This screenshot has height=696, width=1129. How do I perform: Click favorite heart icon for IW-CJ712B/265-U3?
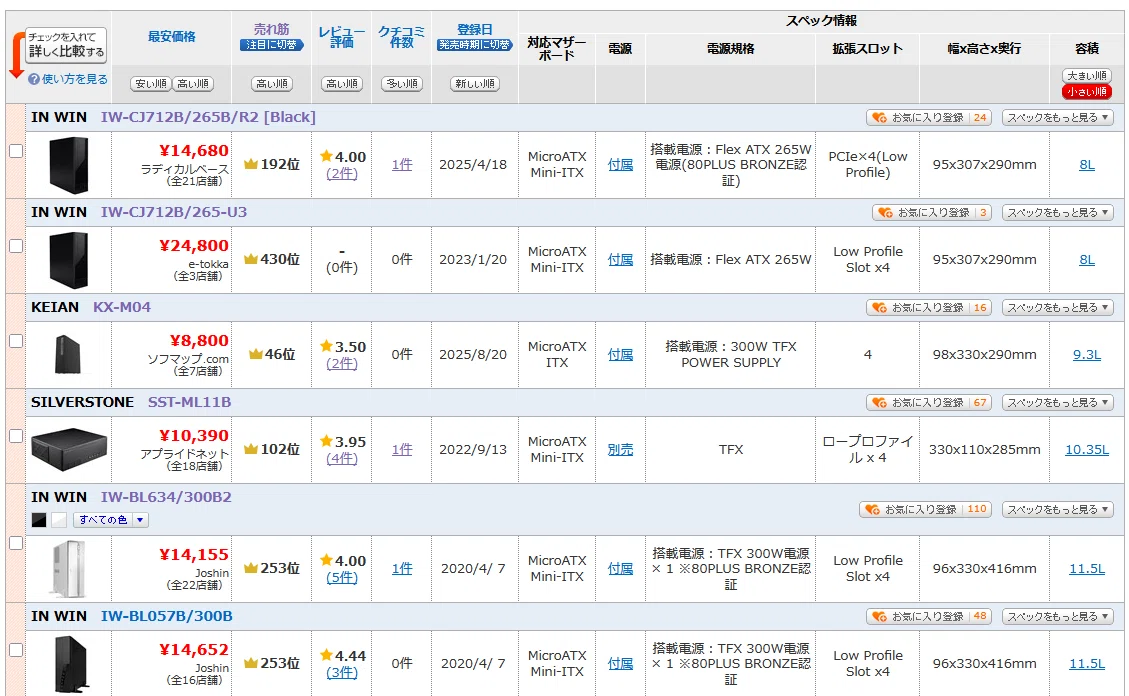(x=885, y=212)
